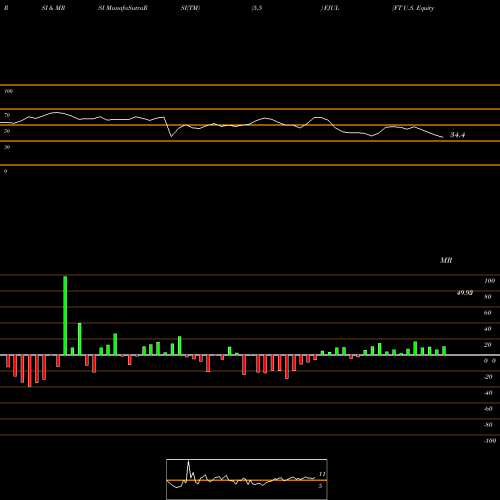Click the tallest green MR bar
The width and height of the screenshot is (500, 500).
(x=65, y=315)
